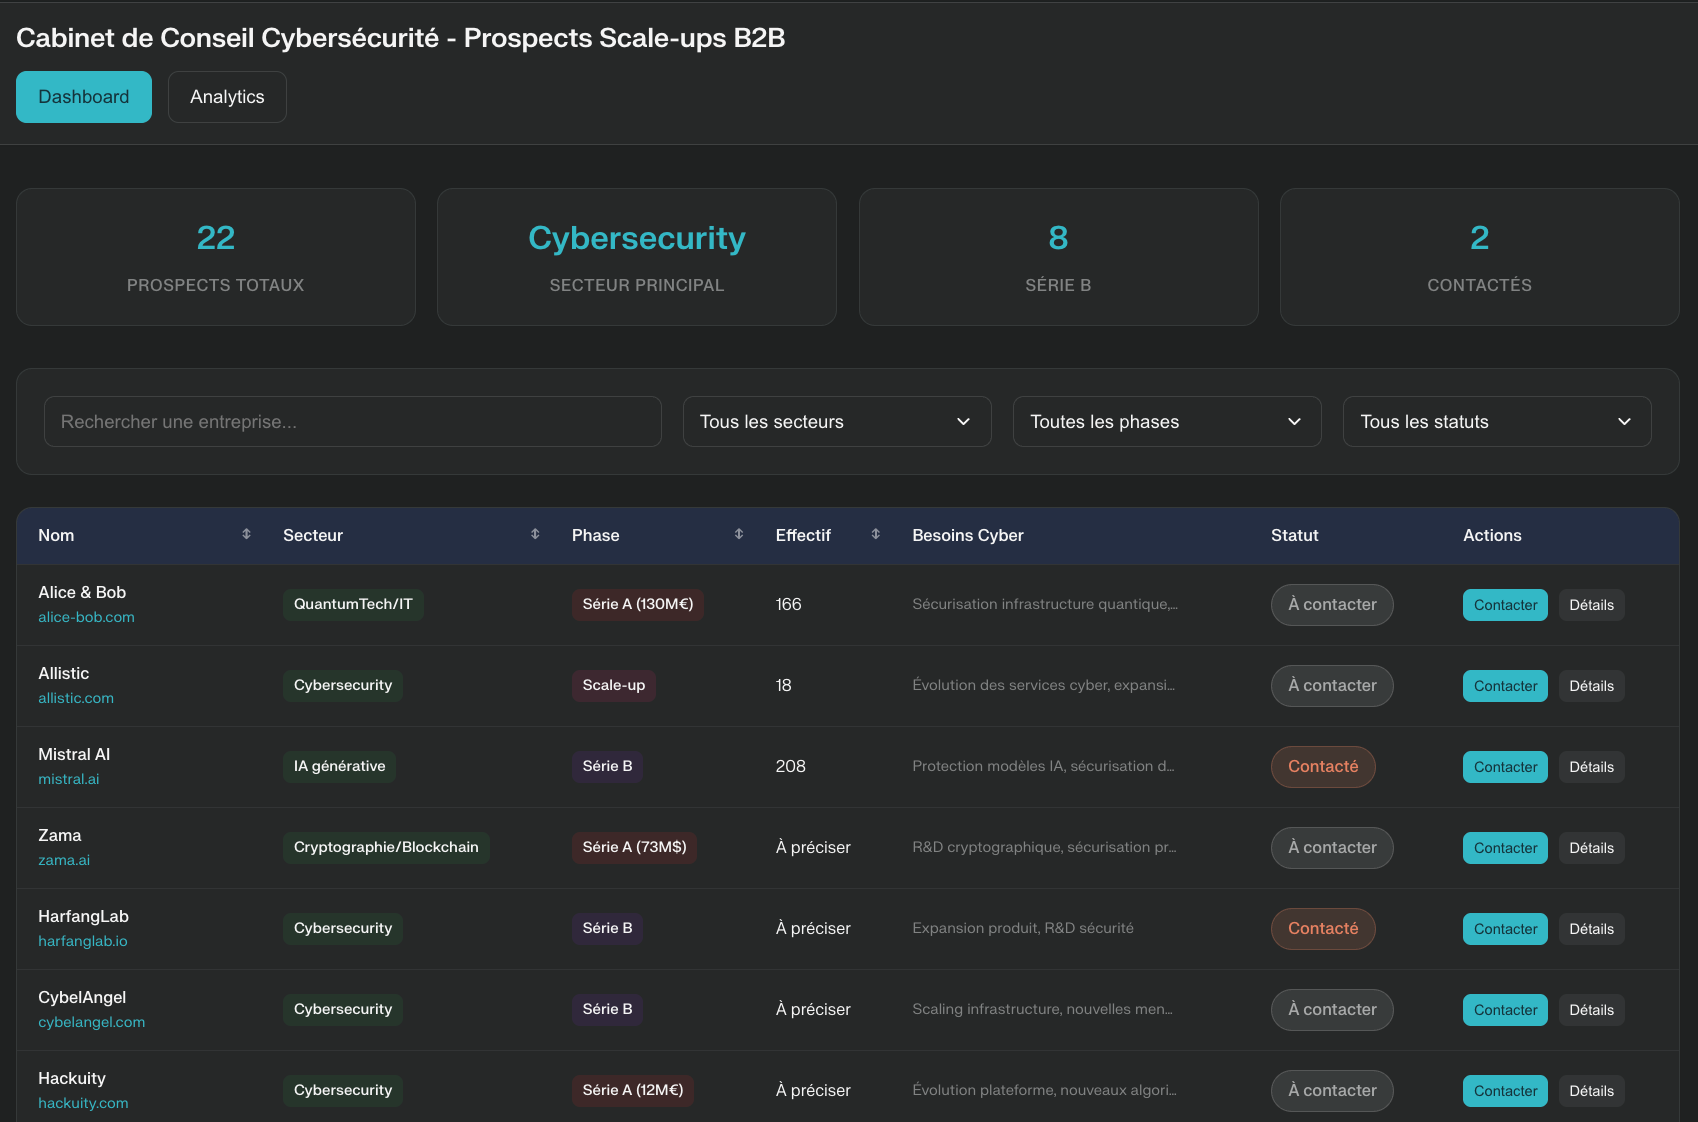Open the hackuity.com link
1698x1122 pixels.
click(x=83, y=1103)
